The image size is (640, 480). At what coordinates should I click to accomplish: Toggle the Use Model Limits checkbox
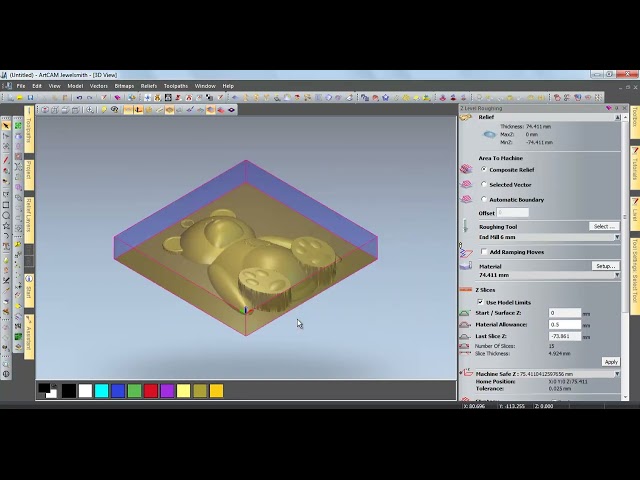[480, 302]
